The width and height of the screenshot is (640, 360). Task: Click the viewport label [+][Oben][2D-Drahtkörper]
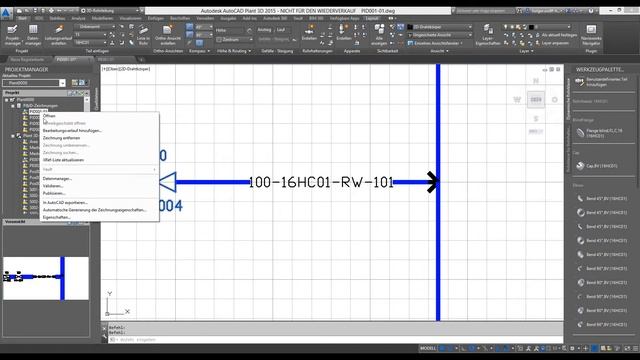coord(126,69)
